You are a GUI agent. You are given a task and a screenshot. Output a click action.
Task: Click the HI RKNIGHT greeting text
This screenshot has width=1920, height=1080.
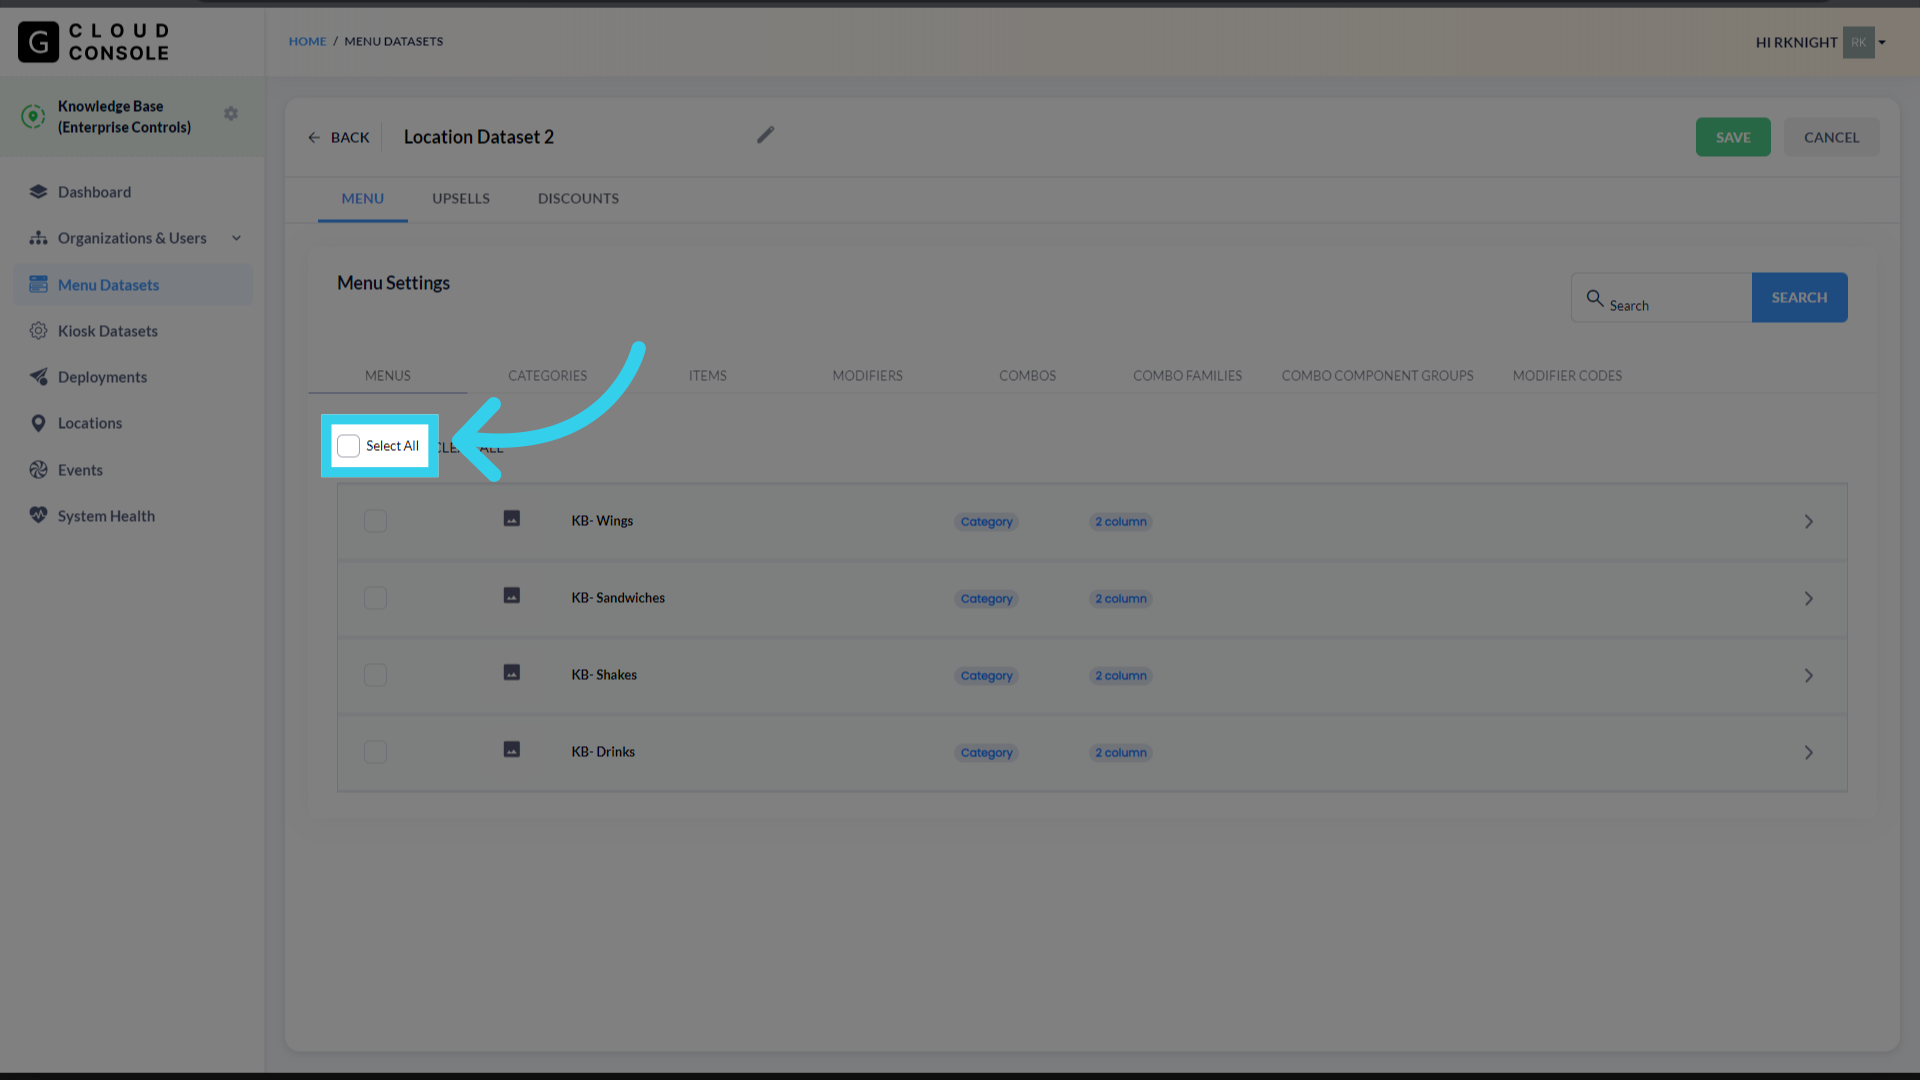click(x=1796, y=42)
